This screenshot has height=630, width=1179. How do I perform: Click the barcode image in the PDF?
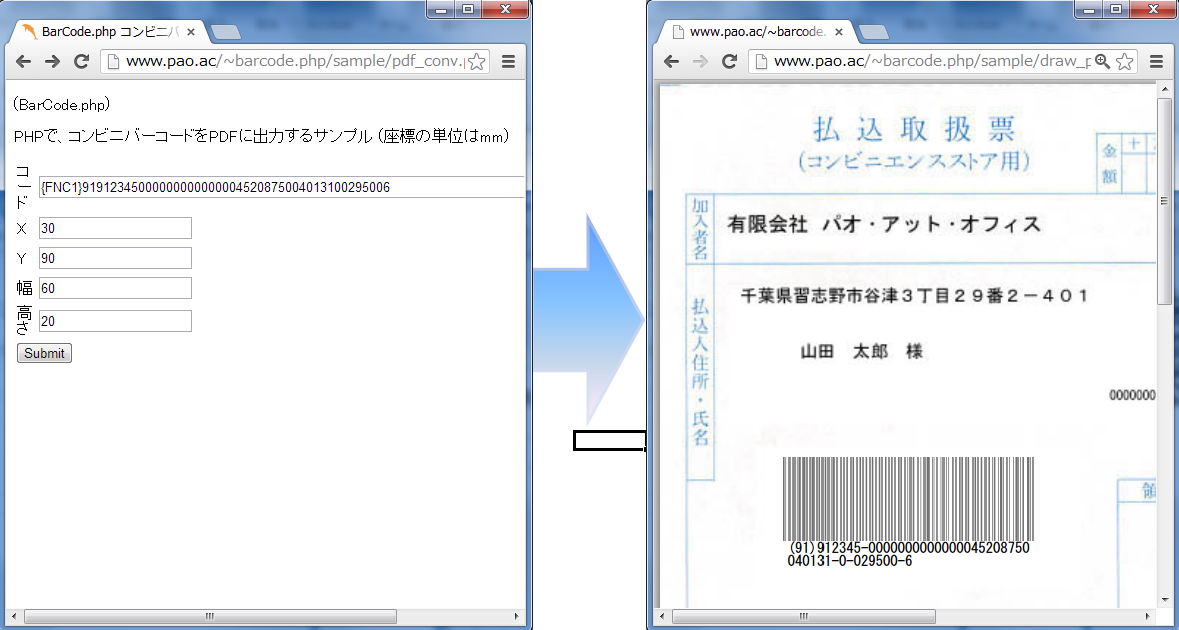point(908,498)
